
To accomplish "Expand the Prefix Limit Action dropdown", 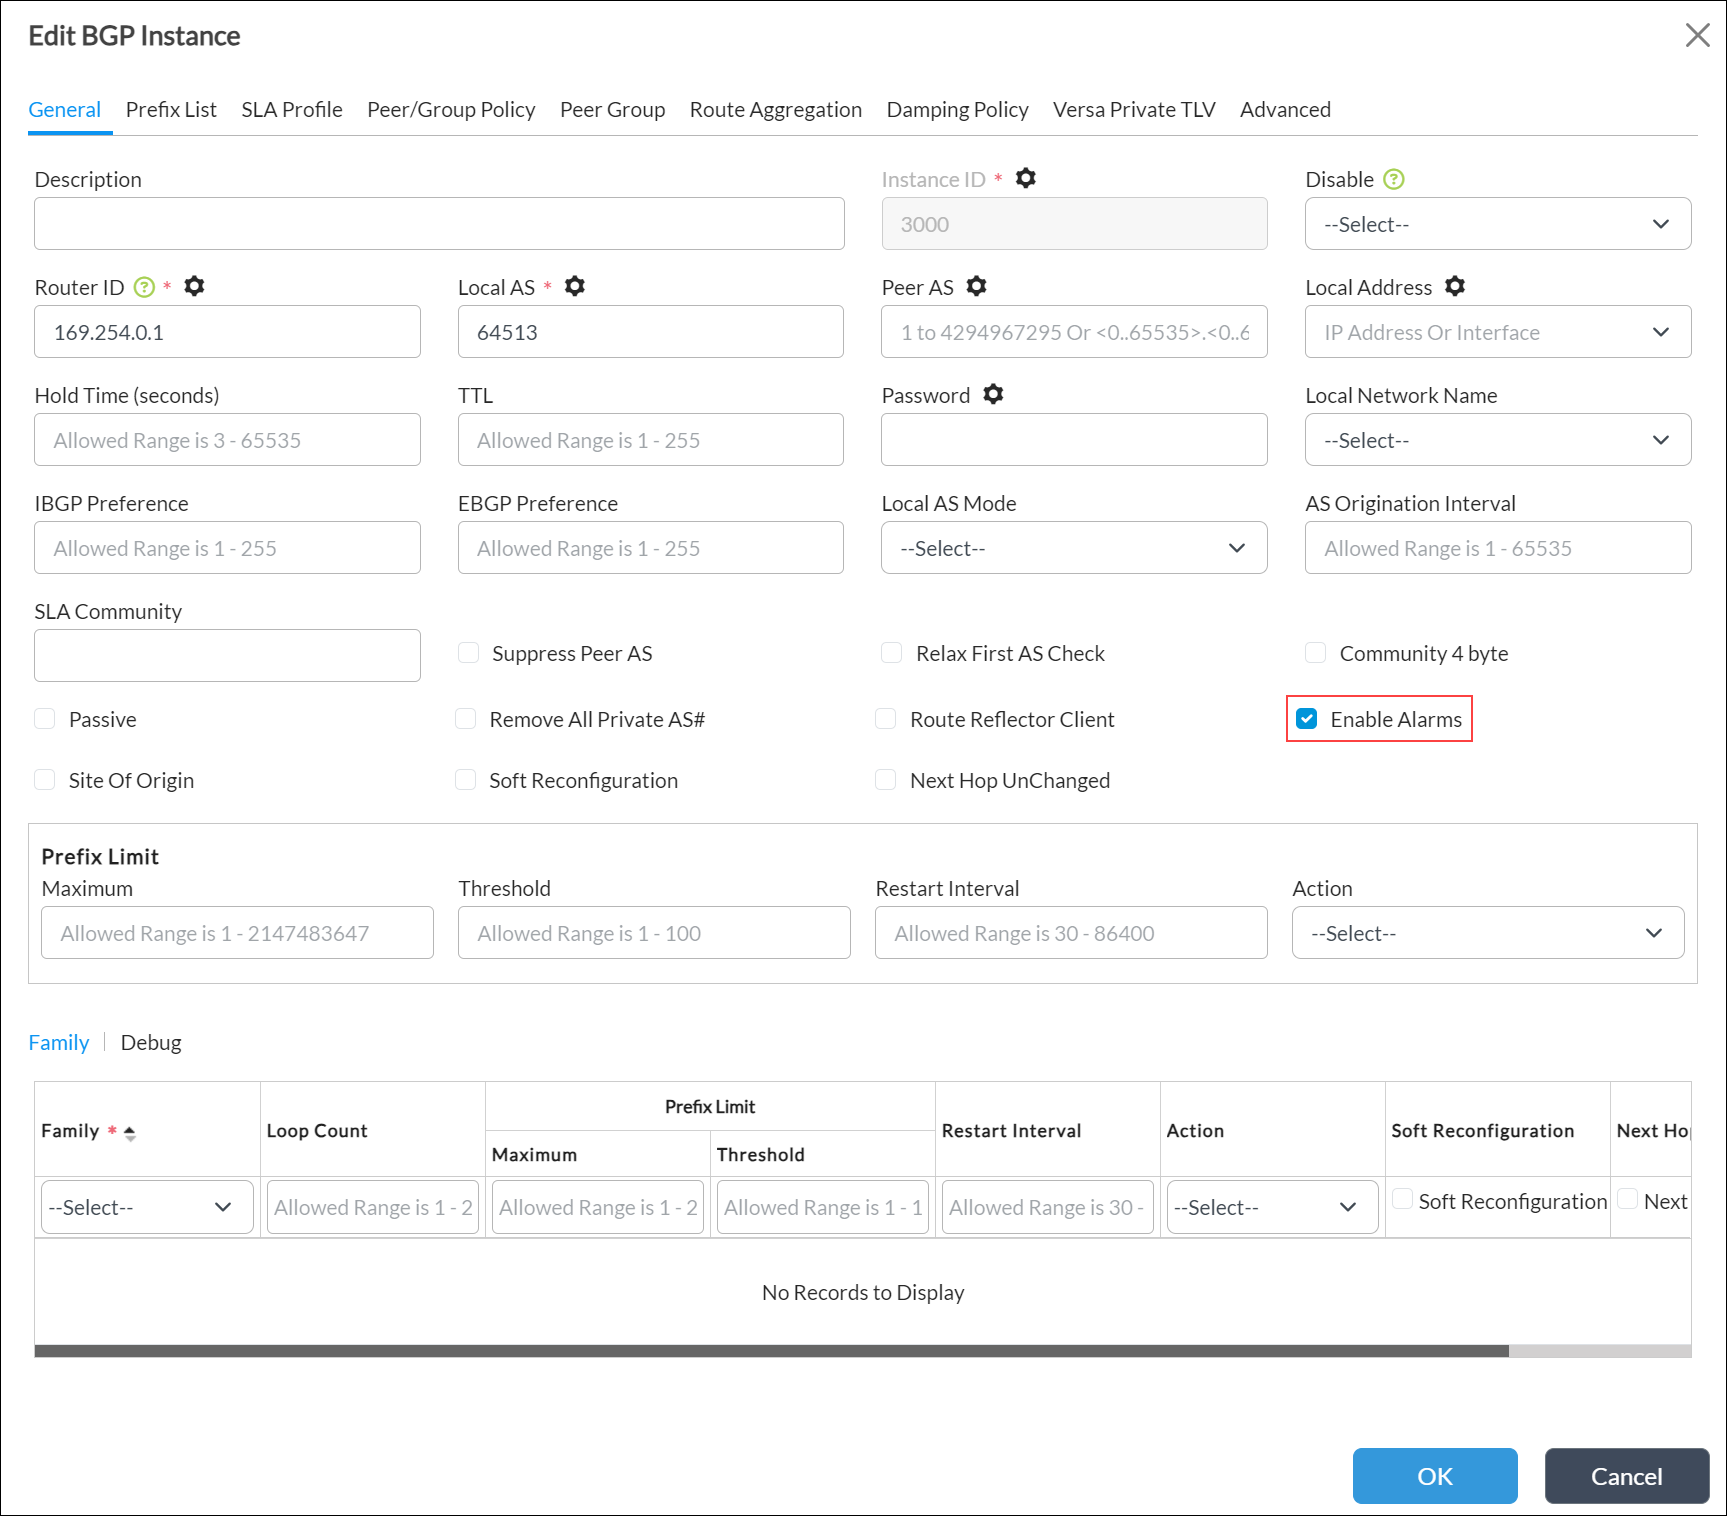I will point(1488,933).
